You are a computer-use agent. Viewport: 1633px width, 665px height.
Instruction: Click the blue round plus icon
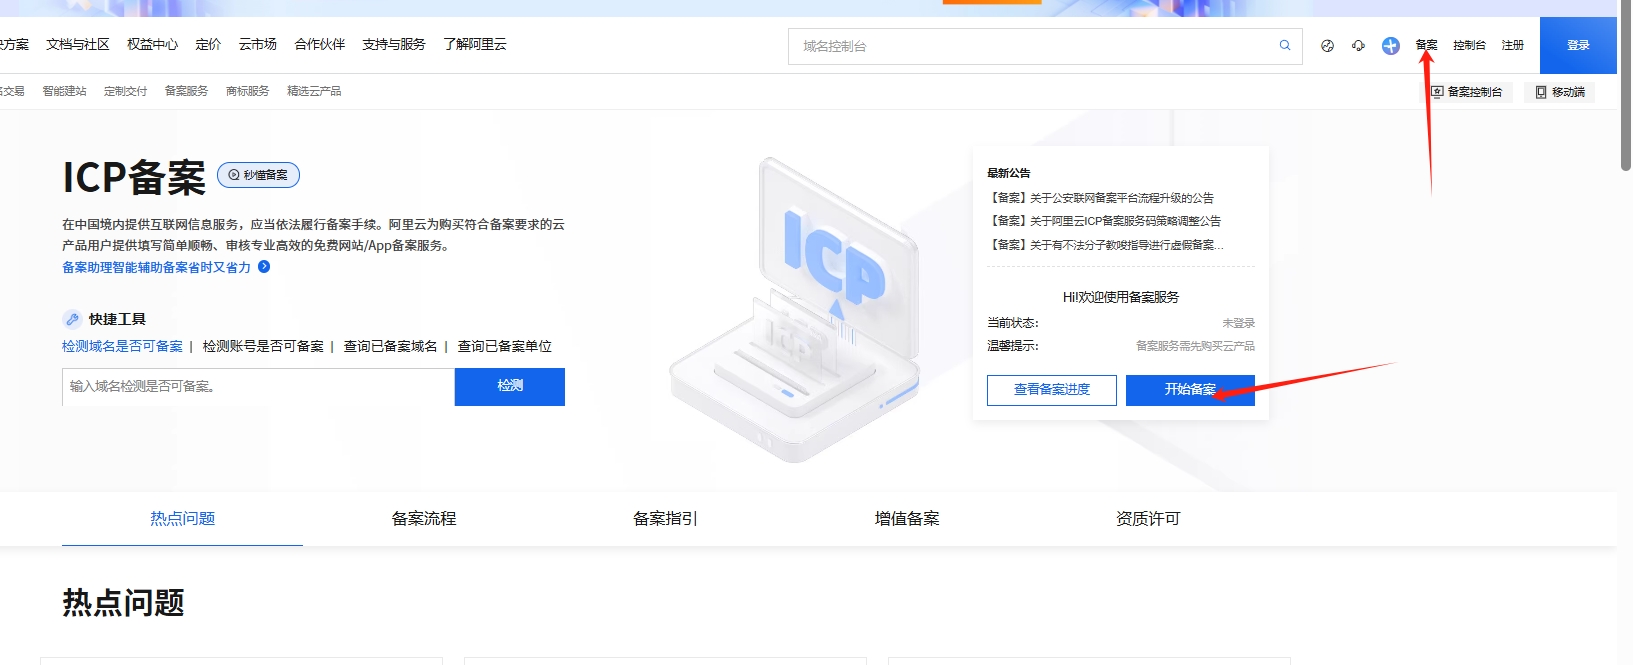click(1390, 46)
